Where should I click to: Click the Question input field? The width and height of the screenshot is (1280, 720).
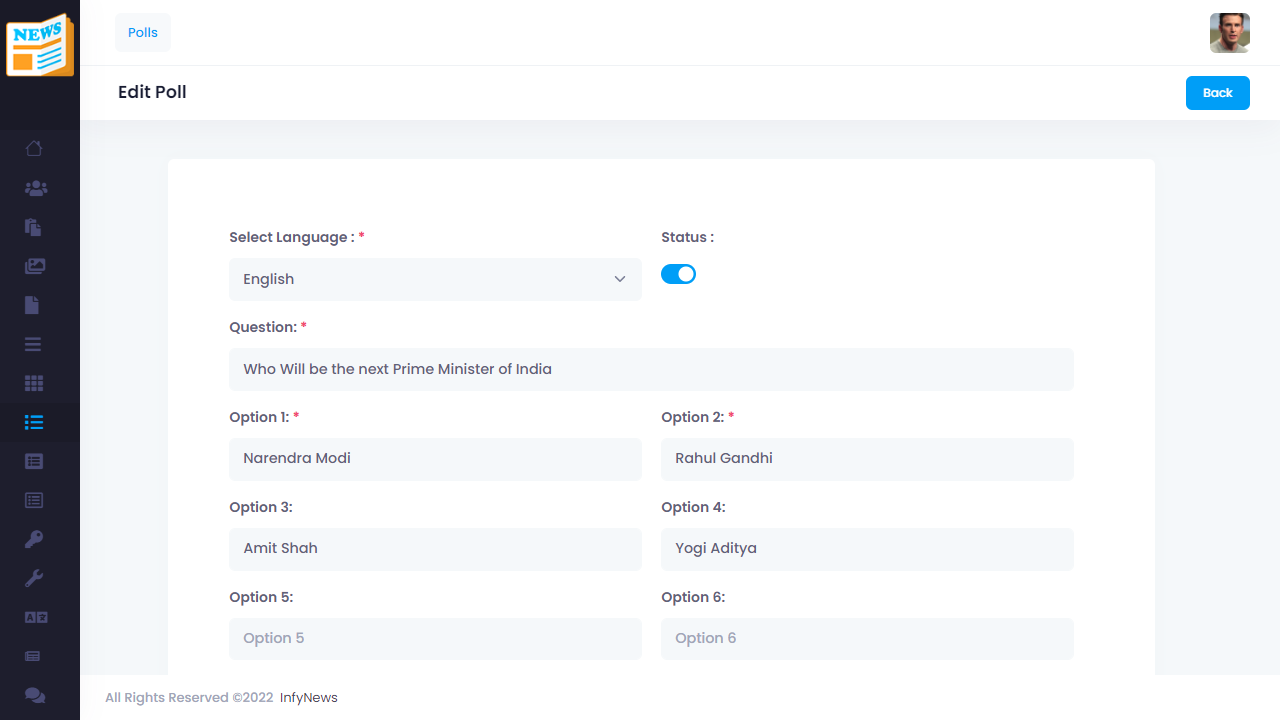coord(651,369)
